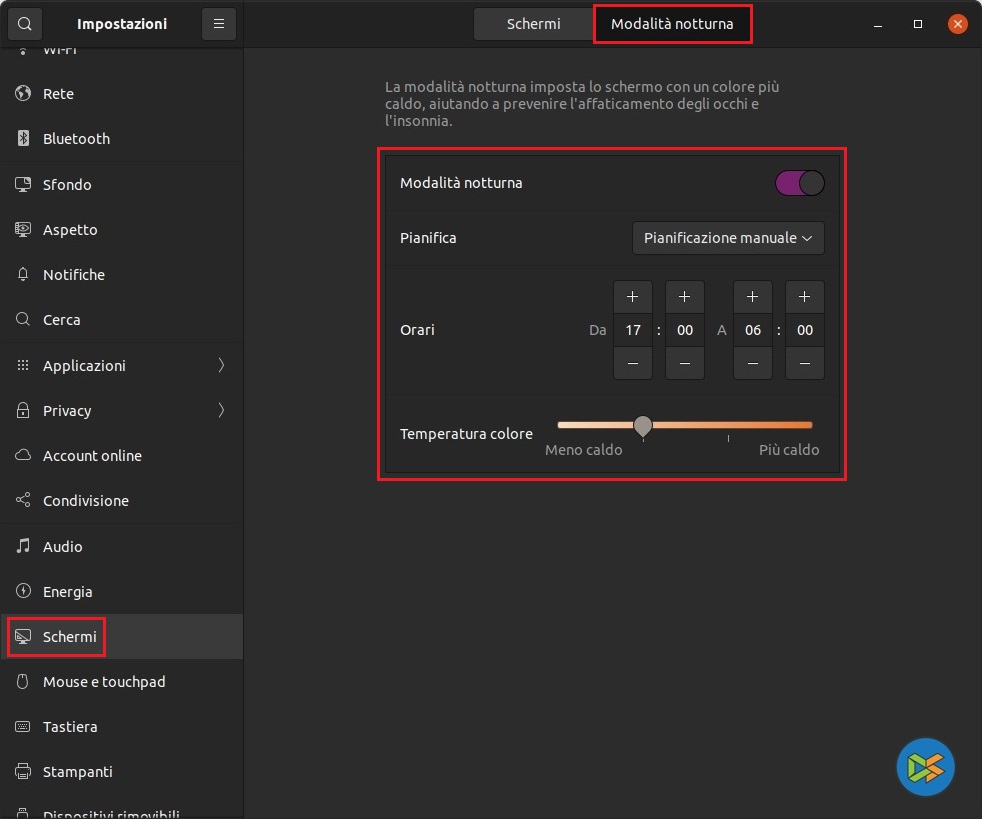The width and height of the screenshot is (982, 819).
Task: Select the Notifiche bell icon
Action: coord(24,275)
